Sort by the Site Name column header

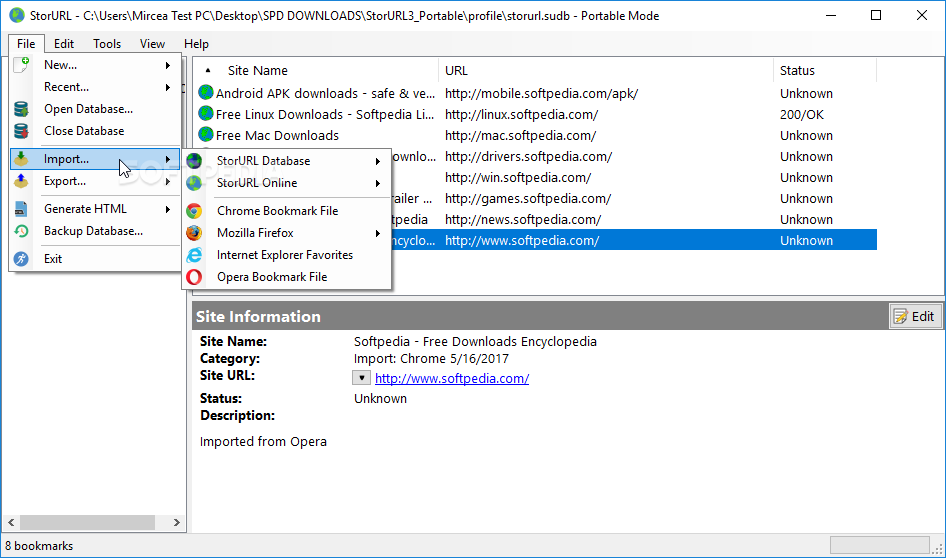(316, 71)
